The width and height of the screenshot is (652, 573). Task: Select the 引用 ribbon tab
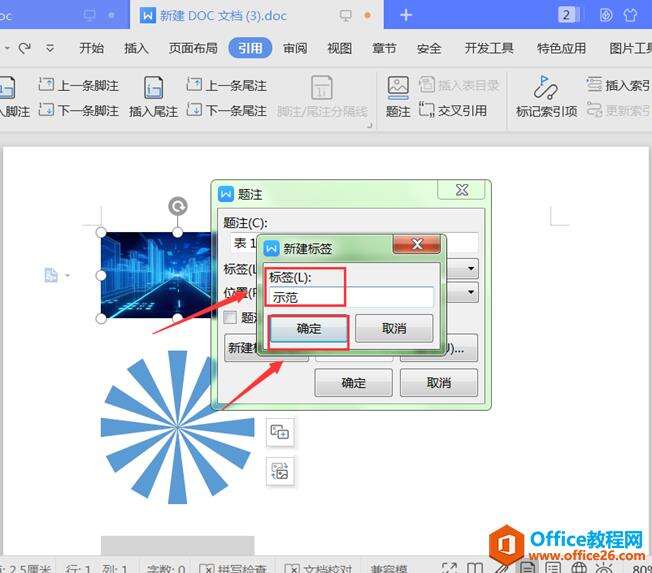[x=250, y=48]
